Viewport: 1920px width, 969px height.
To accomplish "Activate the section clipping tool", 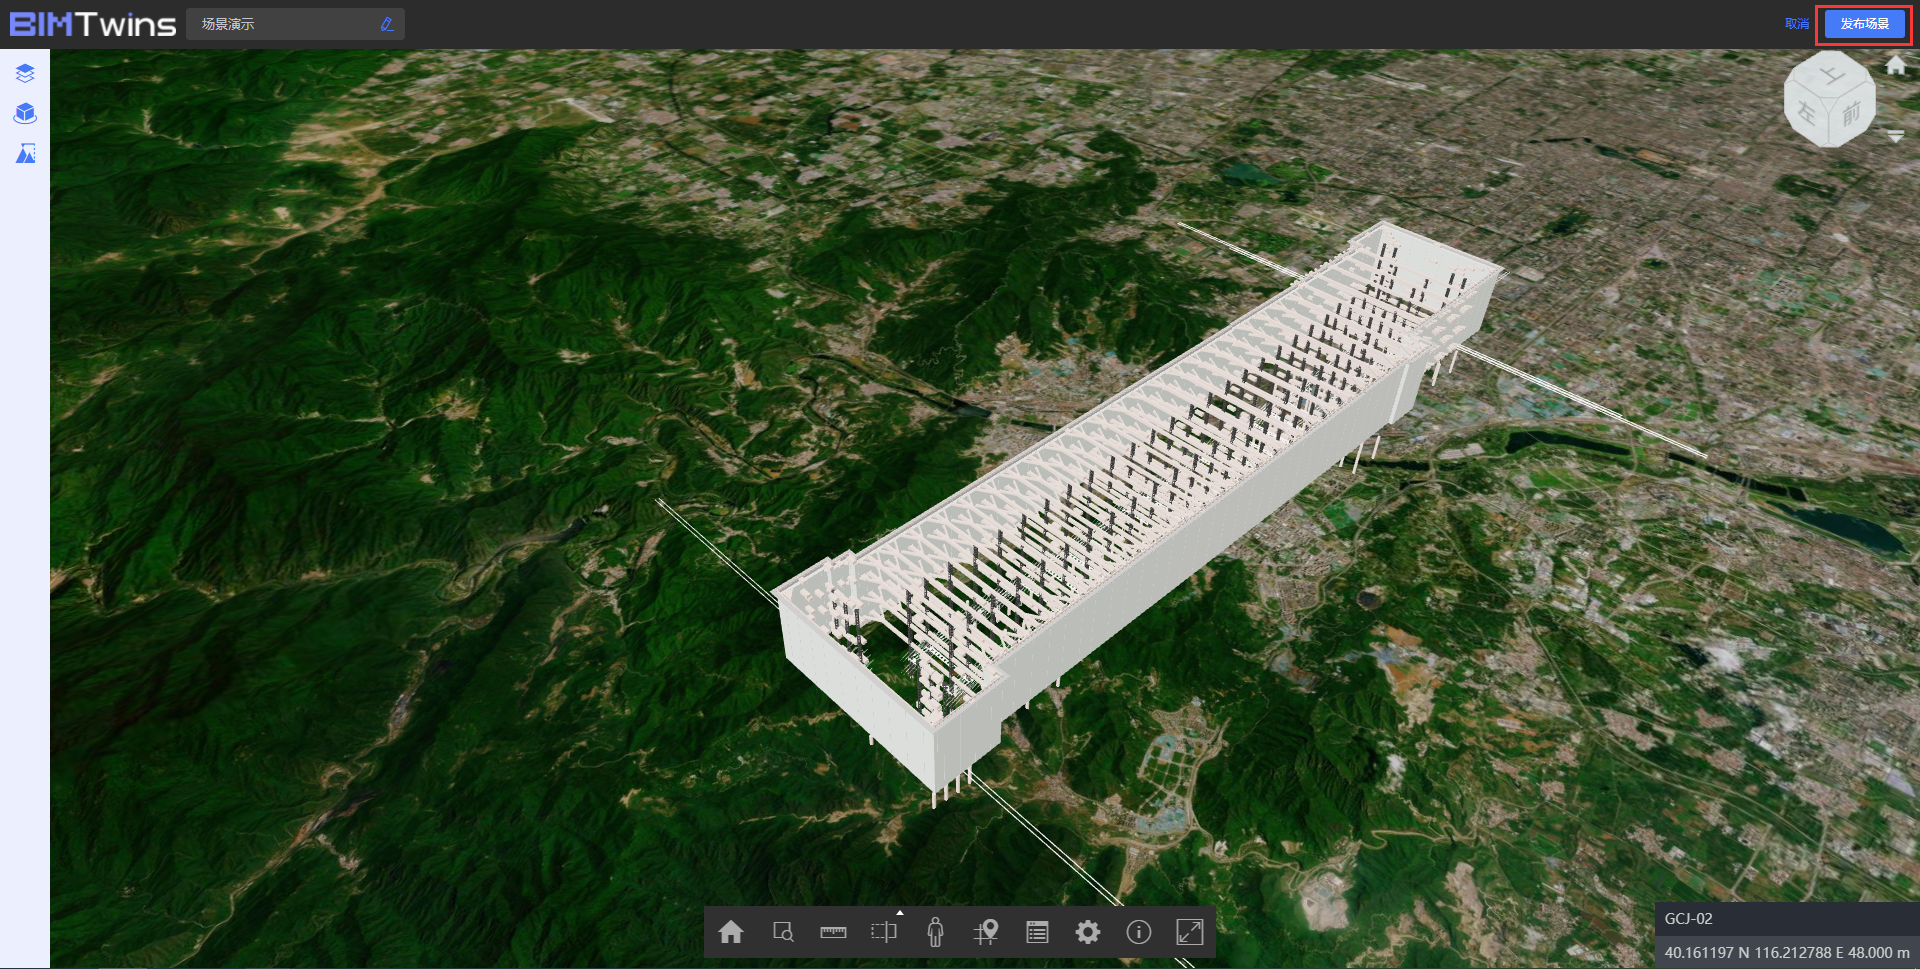I will pyautogui.click(x=883, y=932).
